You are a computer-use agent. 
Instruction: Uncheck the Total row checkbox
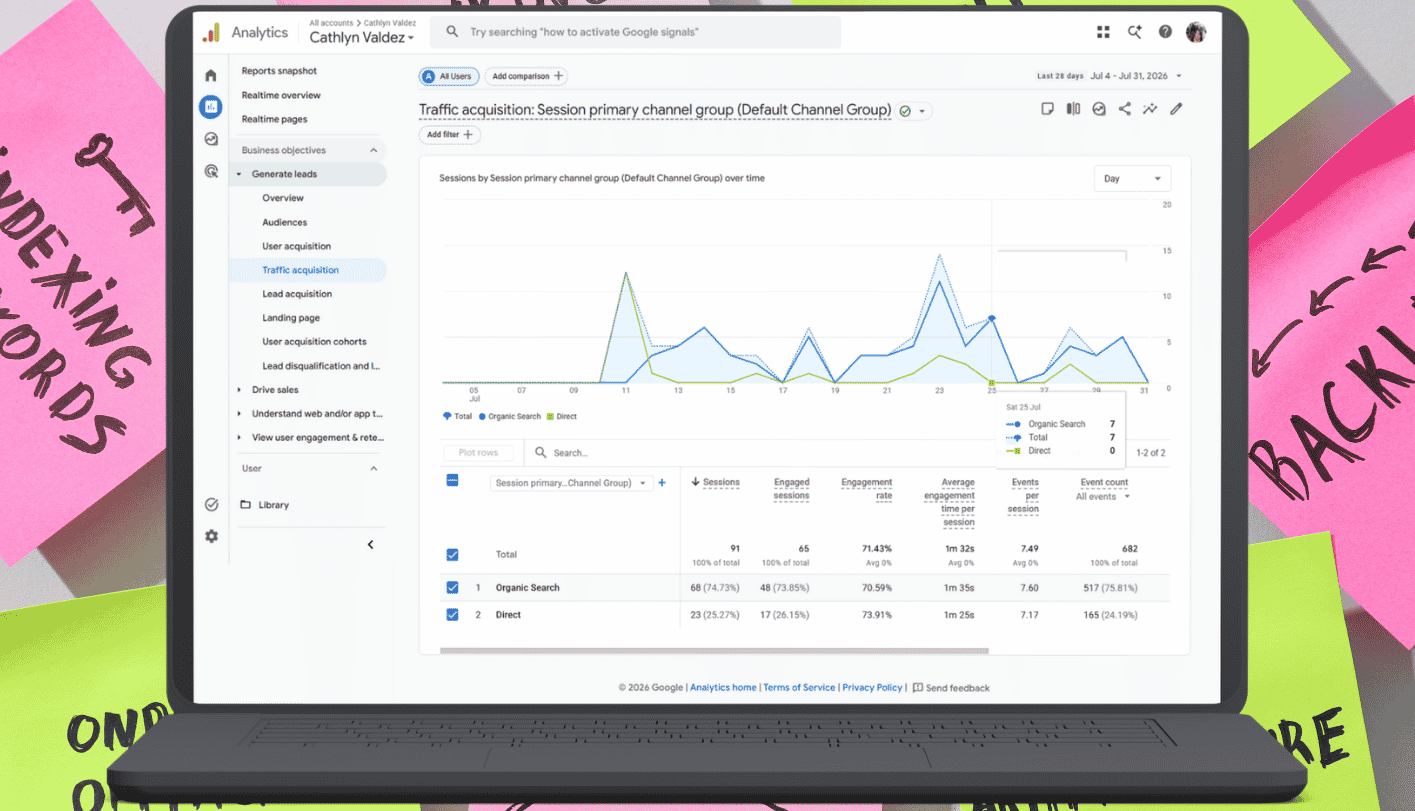[452, 554]
